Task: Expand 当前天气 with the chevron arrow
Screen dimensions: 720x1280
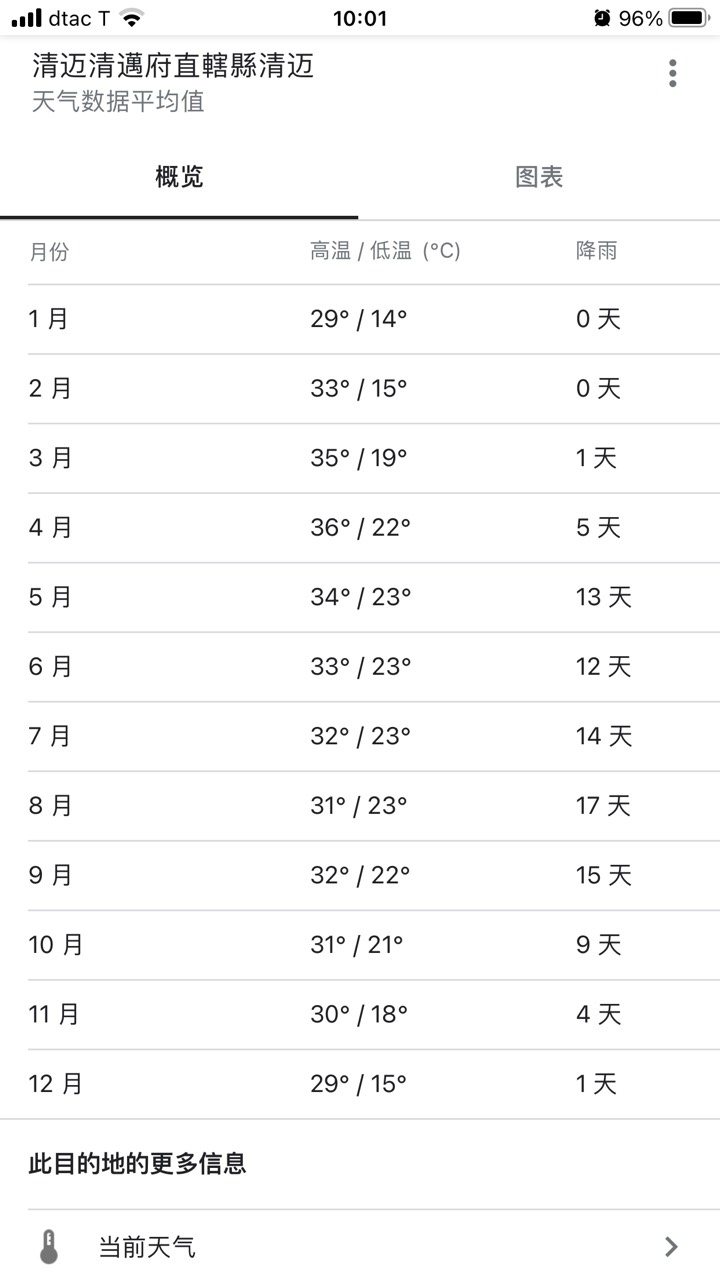Action: click(x=671, y=1247)
